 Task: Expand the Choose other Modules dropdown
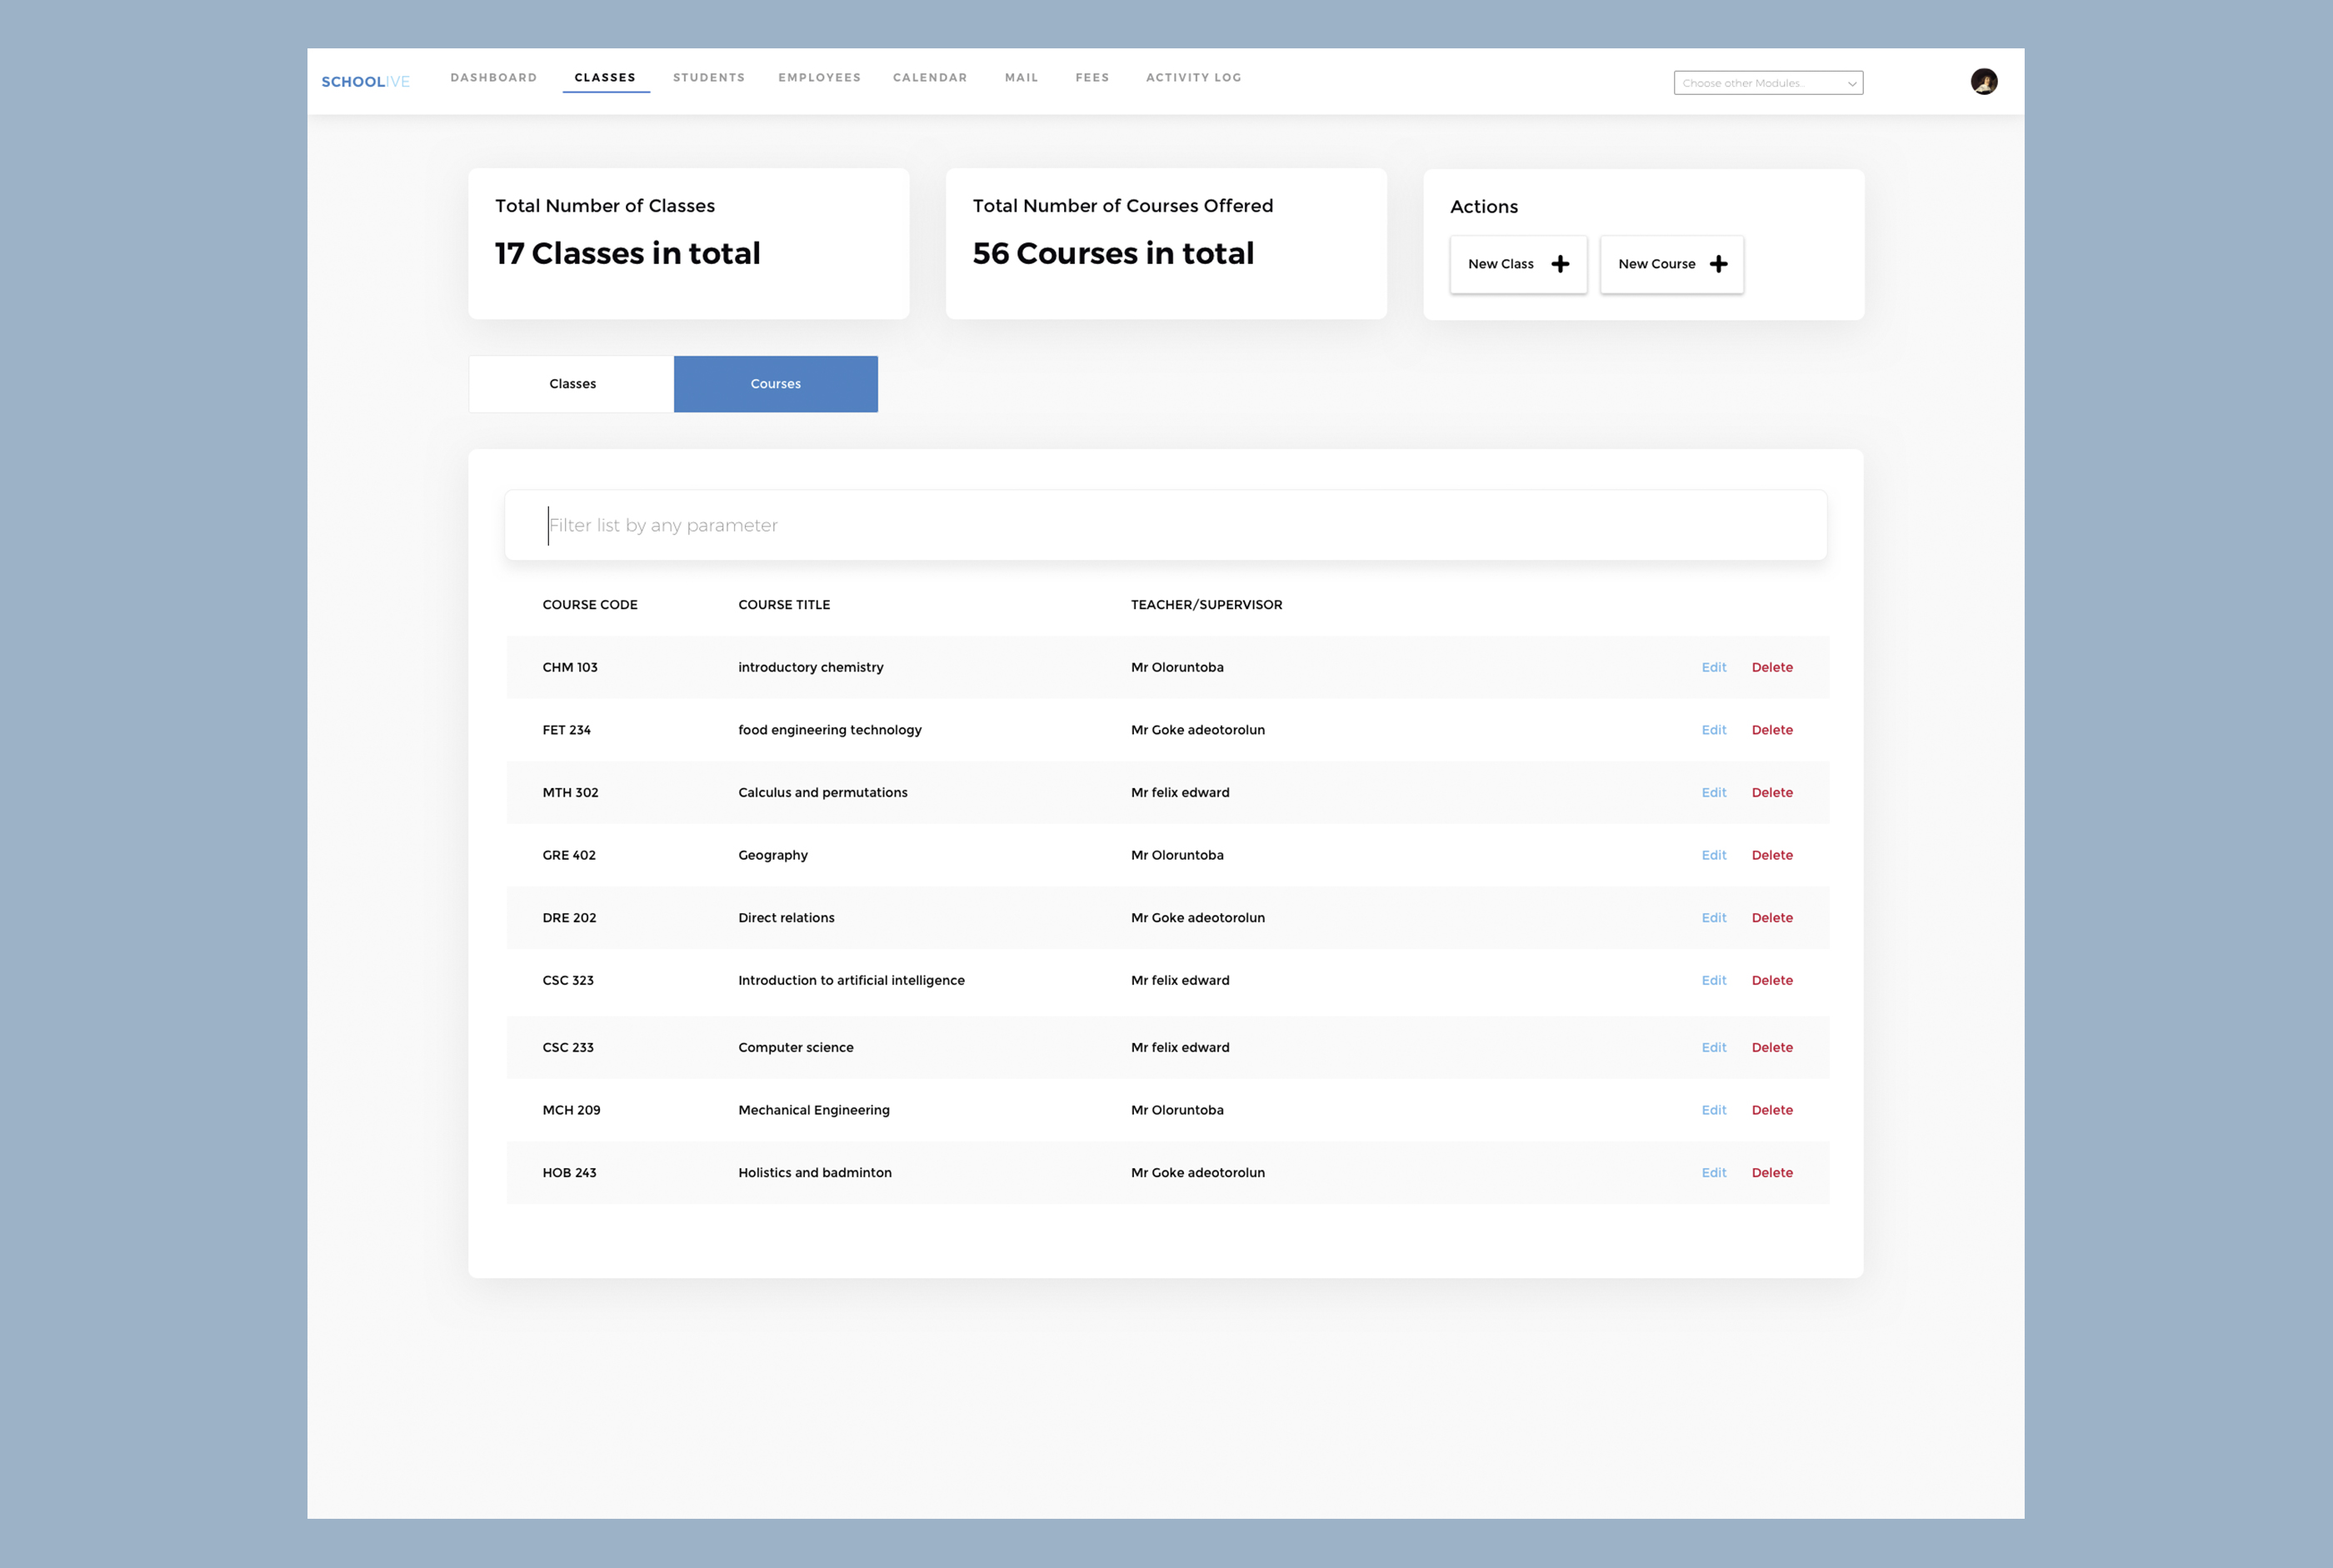point(1768,83)
